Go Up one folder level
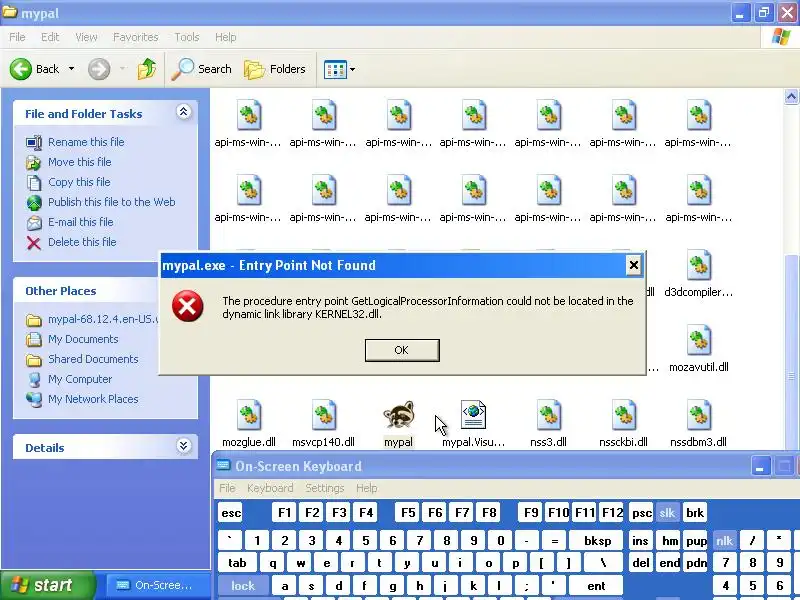800x600 pixels. pos(147,69)
